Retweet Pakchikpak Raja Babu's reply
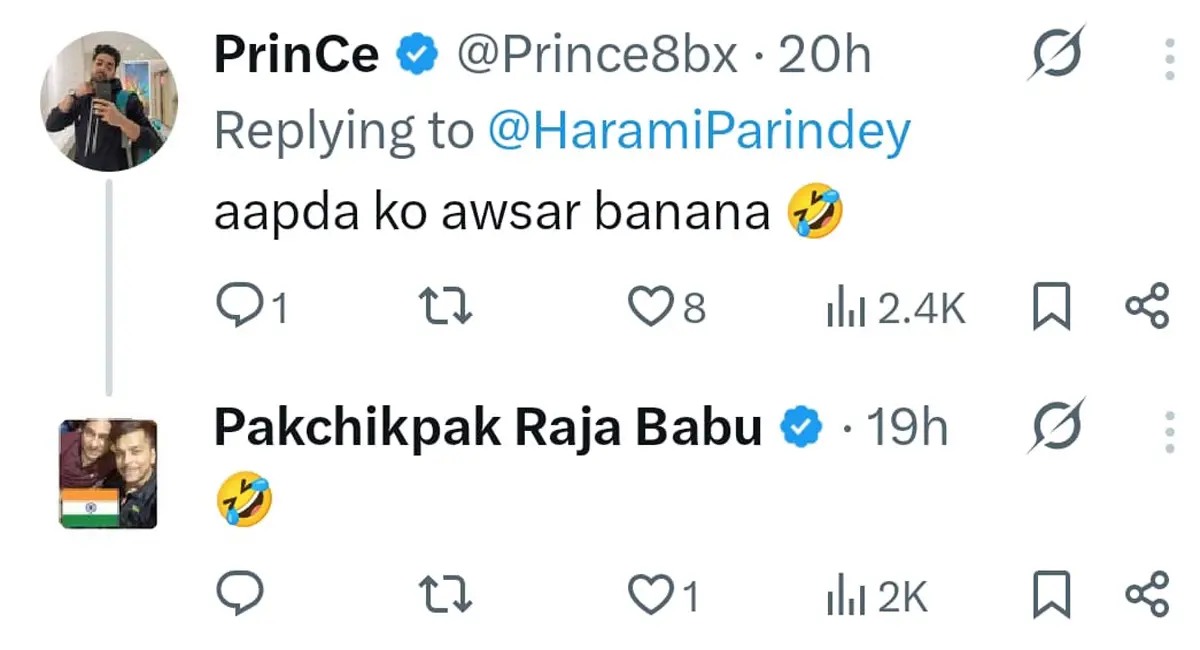The image size is (1200, 650). (x=443, y=593)
